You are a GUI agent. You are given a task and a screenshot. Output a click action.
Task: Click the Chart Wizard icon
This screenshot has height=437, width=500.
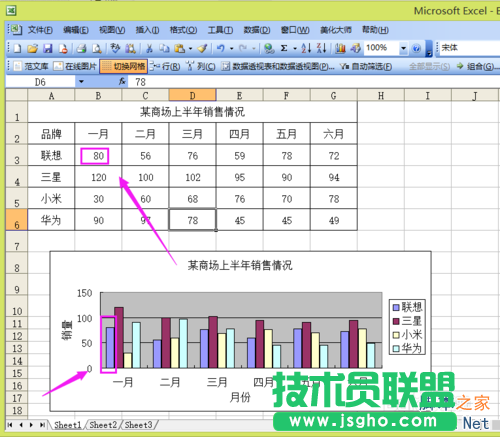(340, 49)
